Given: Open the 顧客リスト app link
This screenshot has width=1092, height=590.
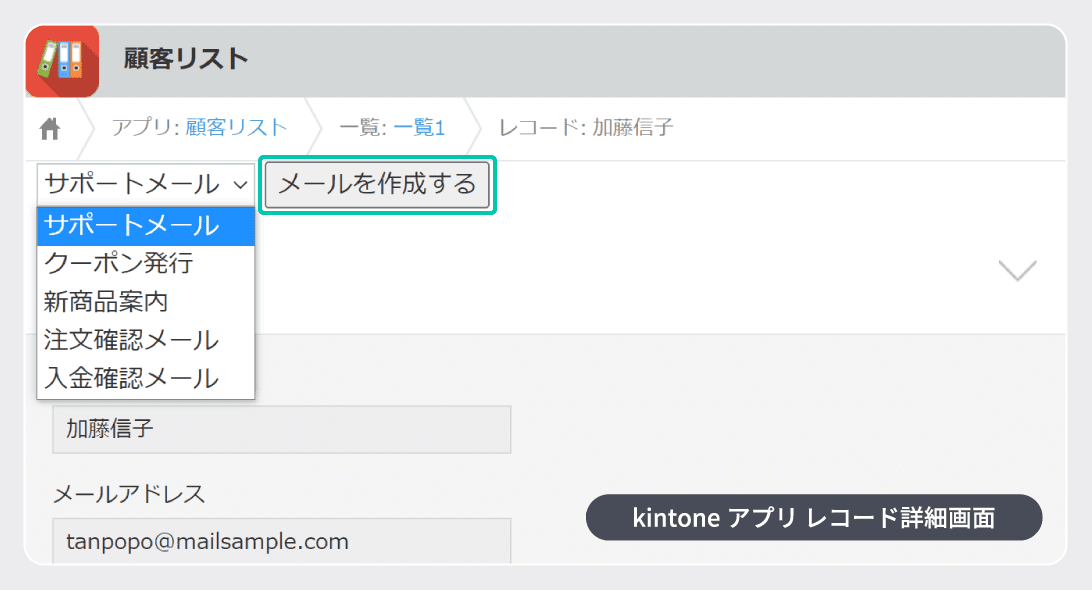Looking at the screenshot, I should coord(234,128).
